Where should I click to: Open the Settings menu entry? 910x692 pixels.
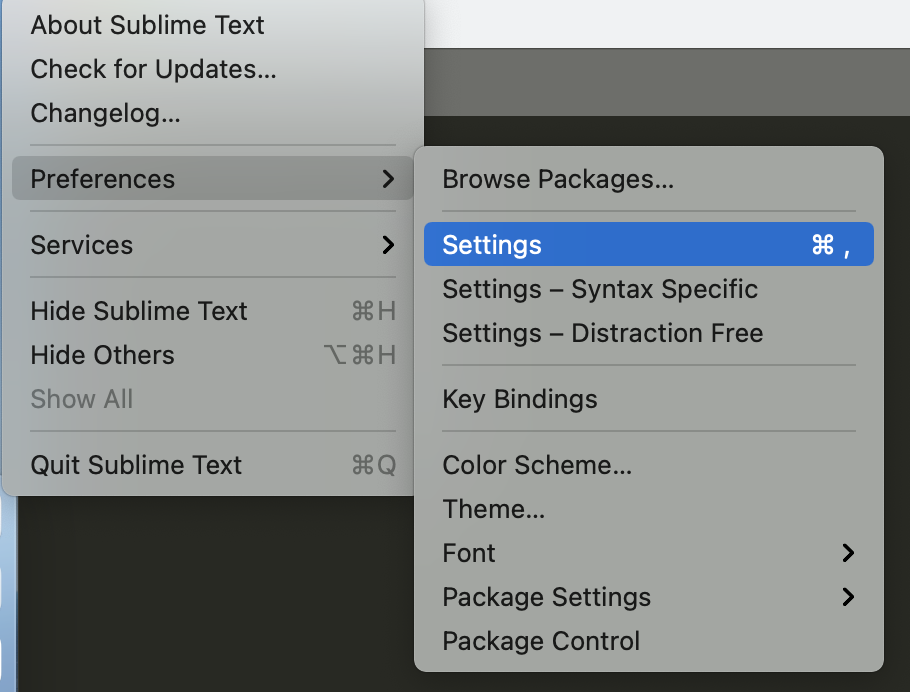click(491, 243)
